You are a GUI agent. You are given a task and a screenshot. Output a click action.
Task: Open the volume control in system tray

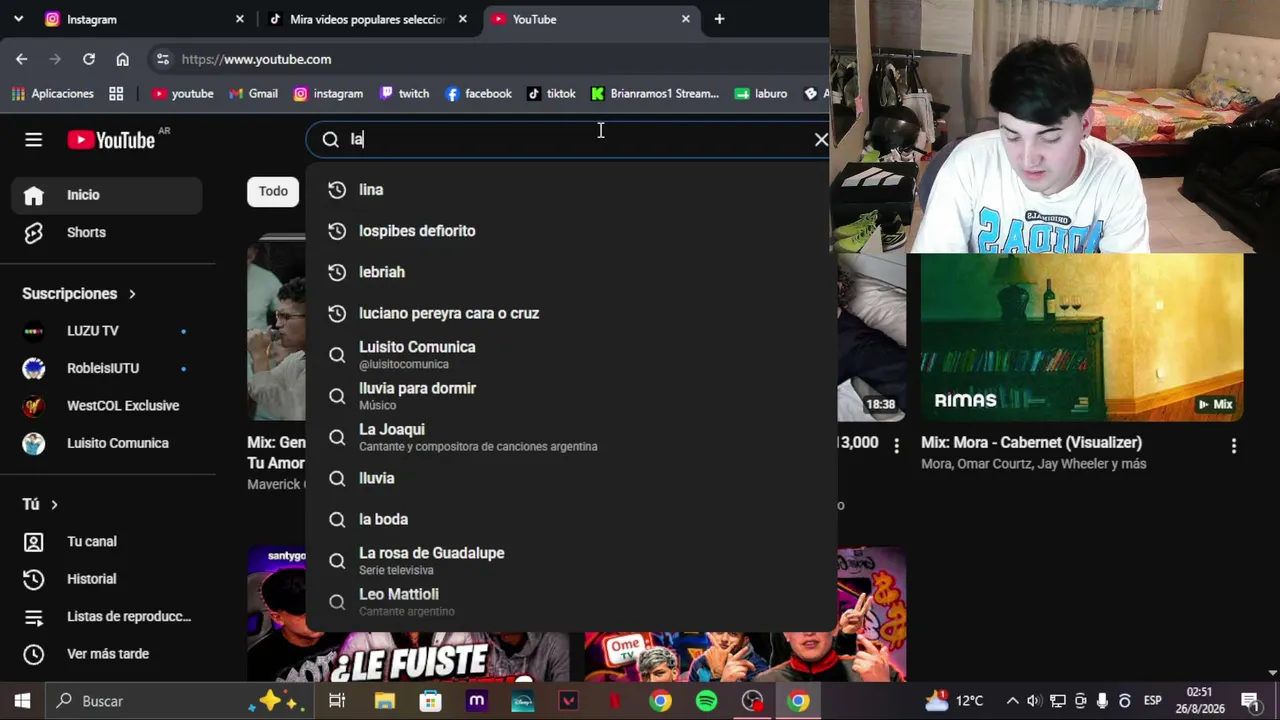(x=1034, y=701)
